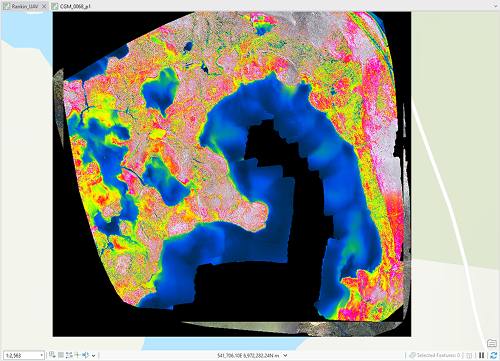
Task: Click the catalog view icon in status bar
Action: coord(469,355)
